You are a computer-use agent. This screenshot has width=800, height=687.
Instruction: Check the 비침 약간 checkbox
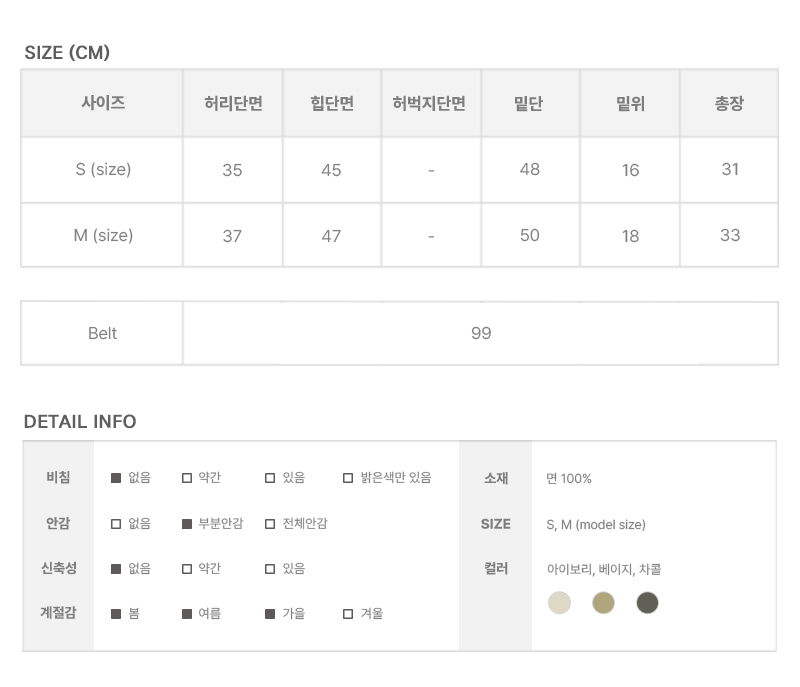pyautogui.click(x=187, y=478)
